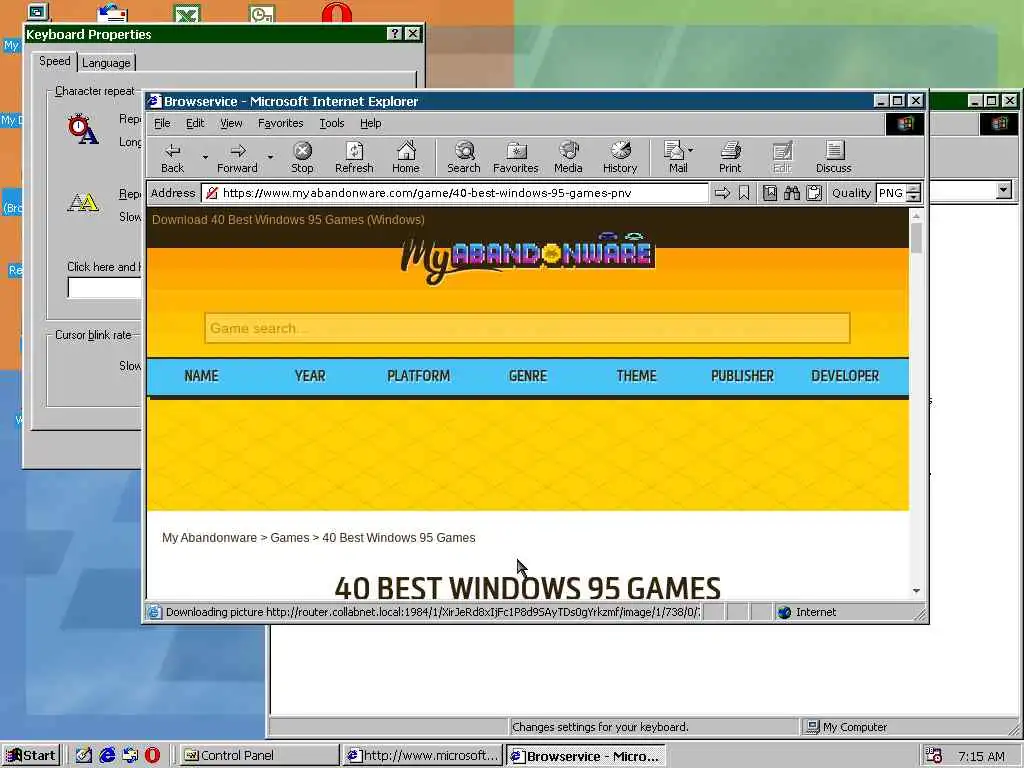1024x768 pixels.
Task: Expand the Back button history dropdown
Action: click(x=204, y=157)
